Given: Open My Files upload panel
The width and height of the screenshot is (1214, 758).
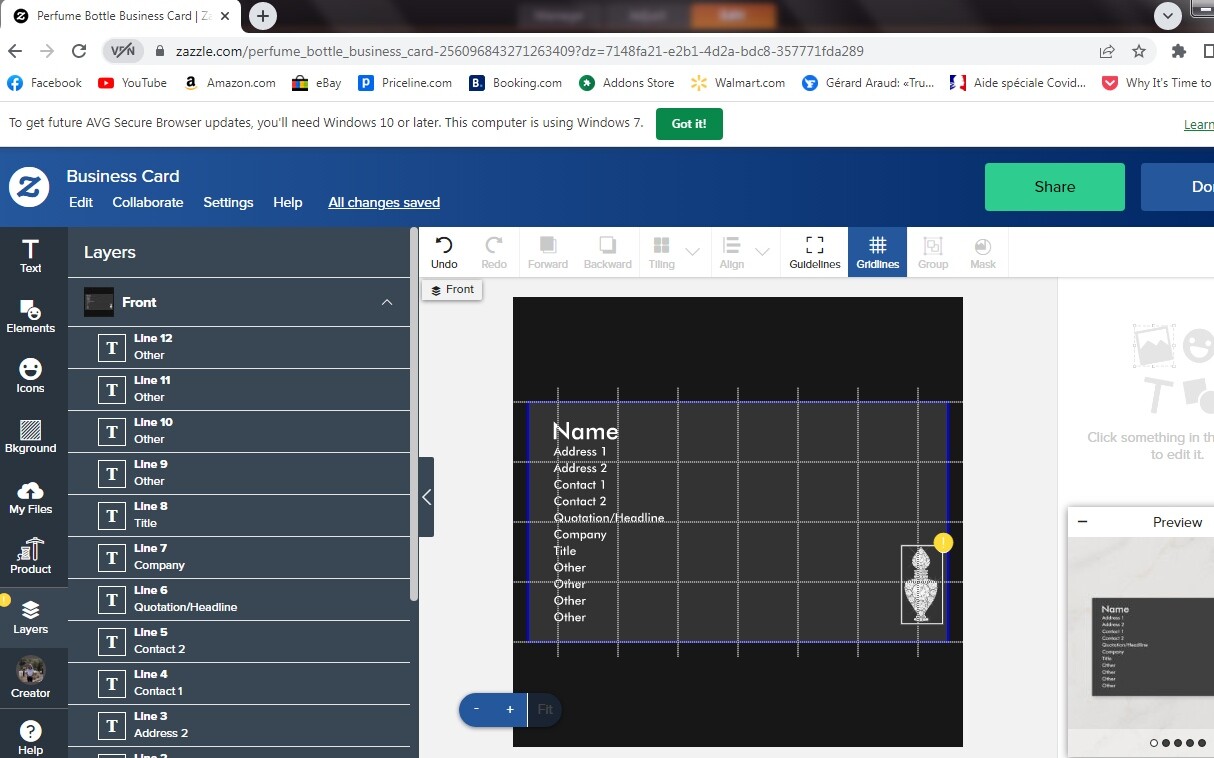Looking at the screenshot, I should click(31, 497).
